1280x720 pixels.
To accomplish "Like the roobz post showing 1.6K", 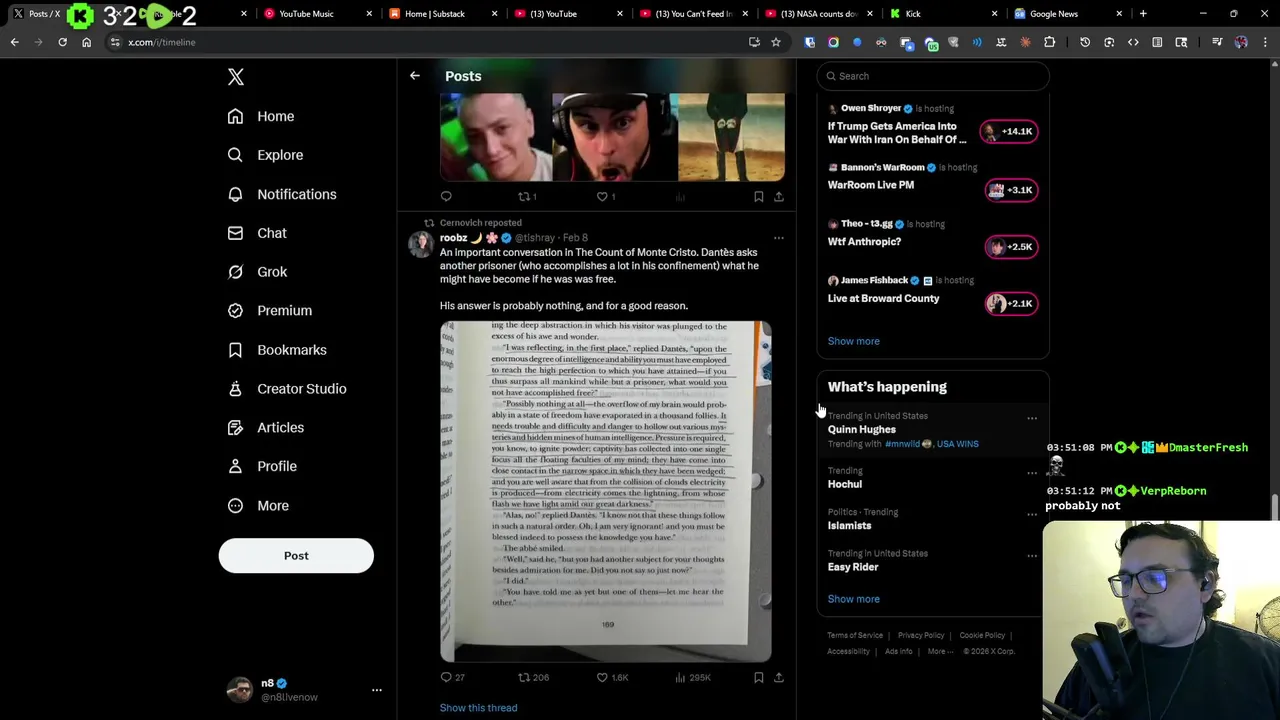I will 612,677.
